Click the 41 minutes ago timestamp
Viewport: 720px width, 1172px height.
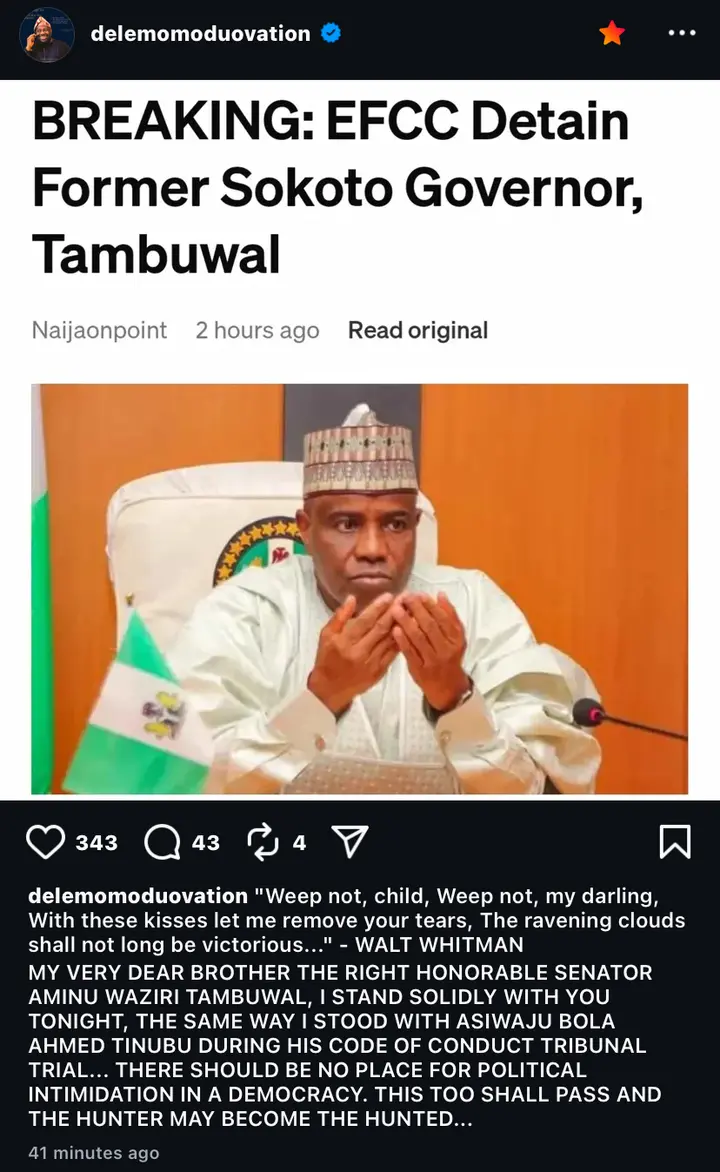tap(93, 1153)
